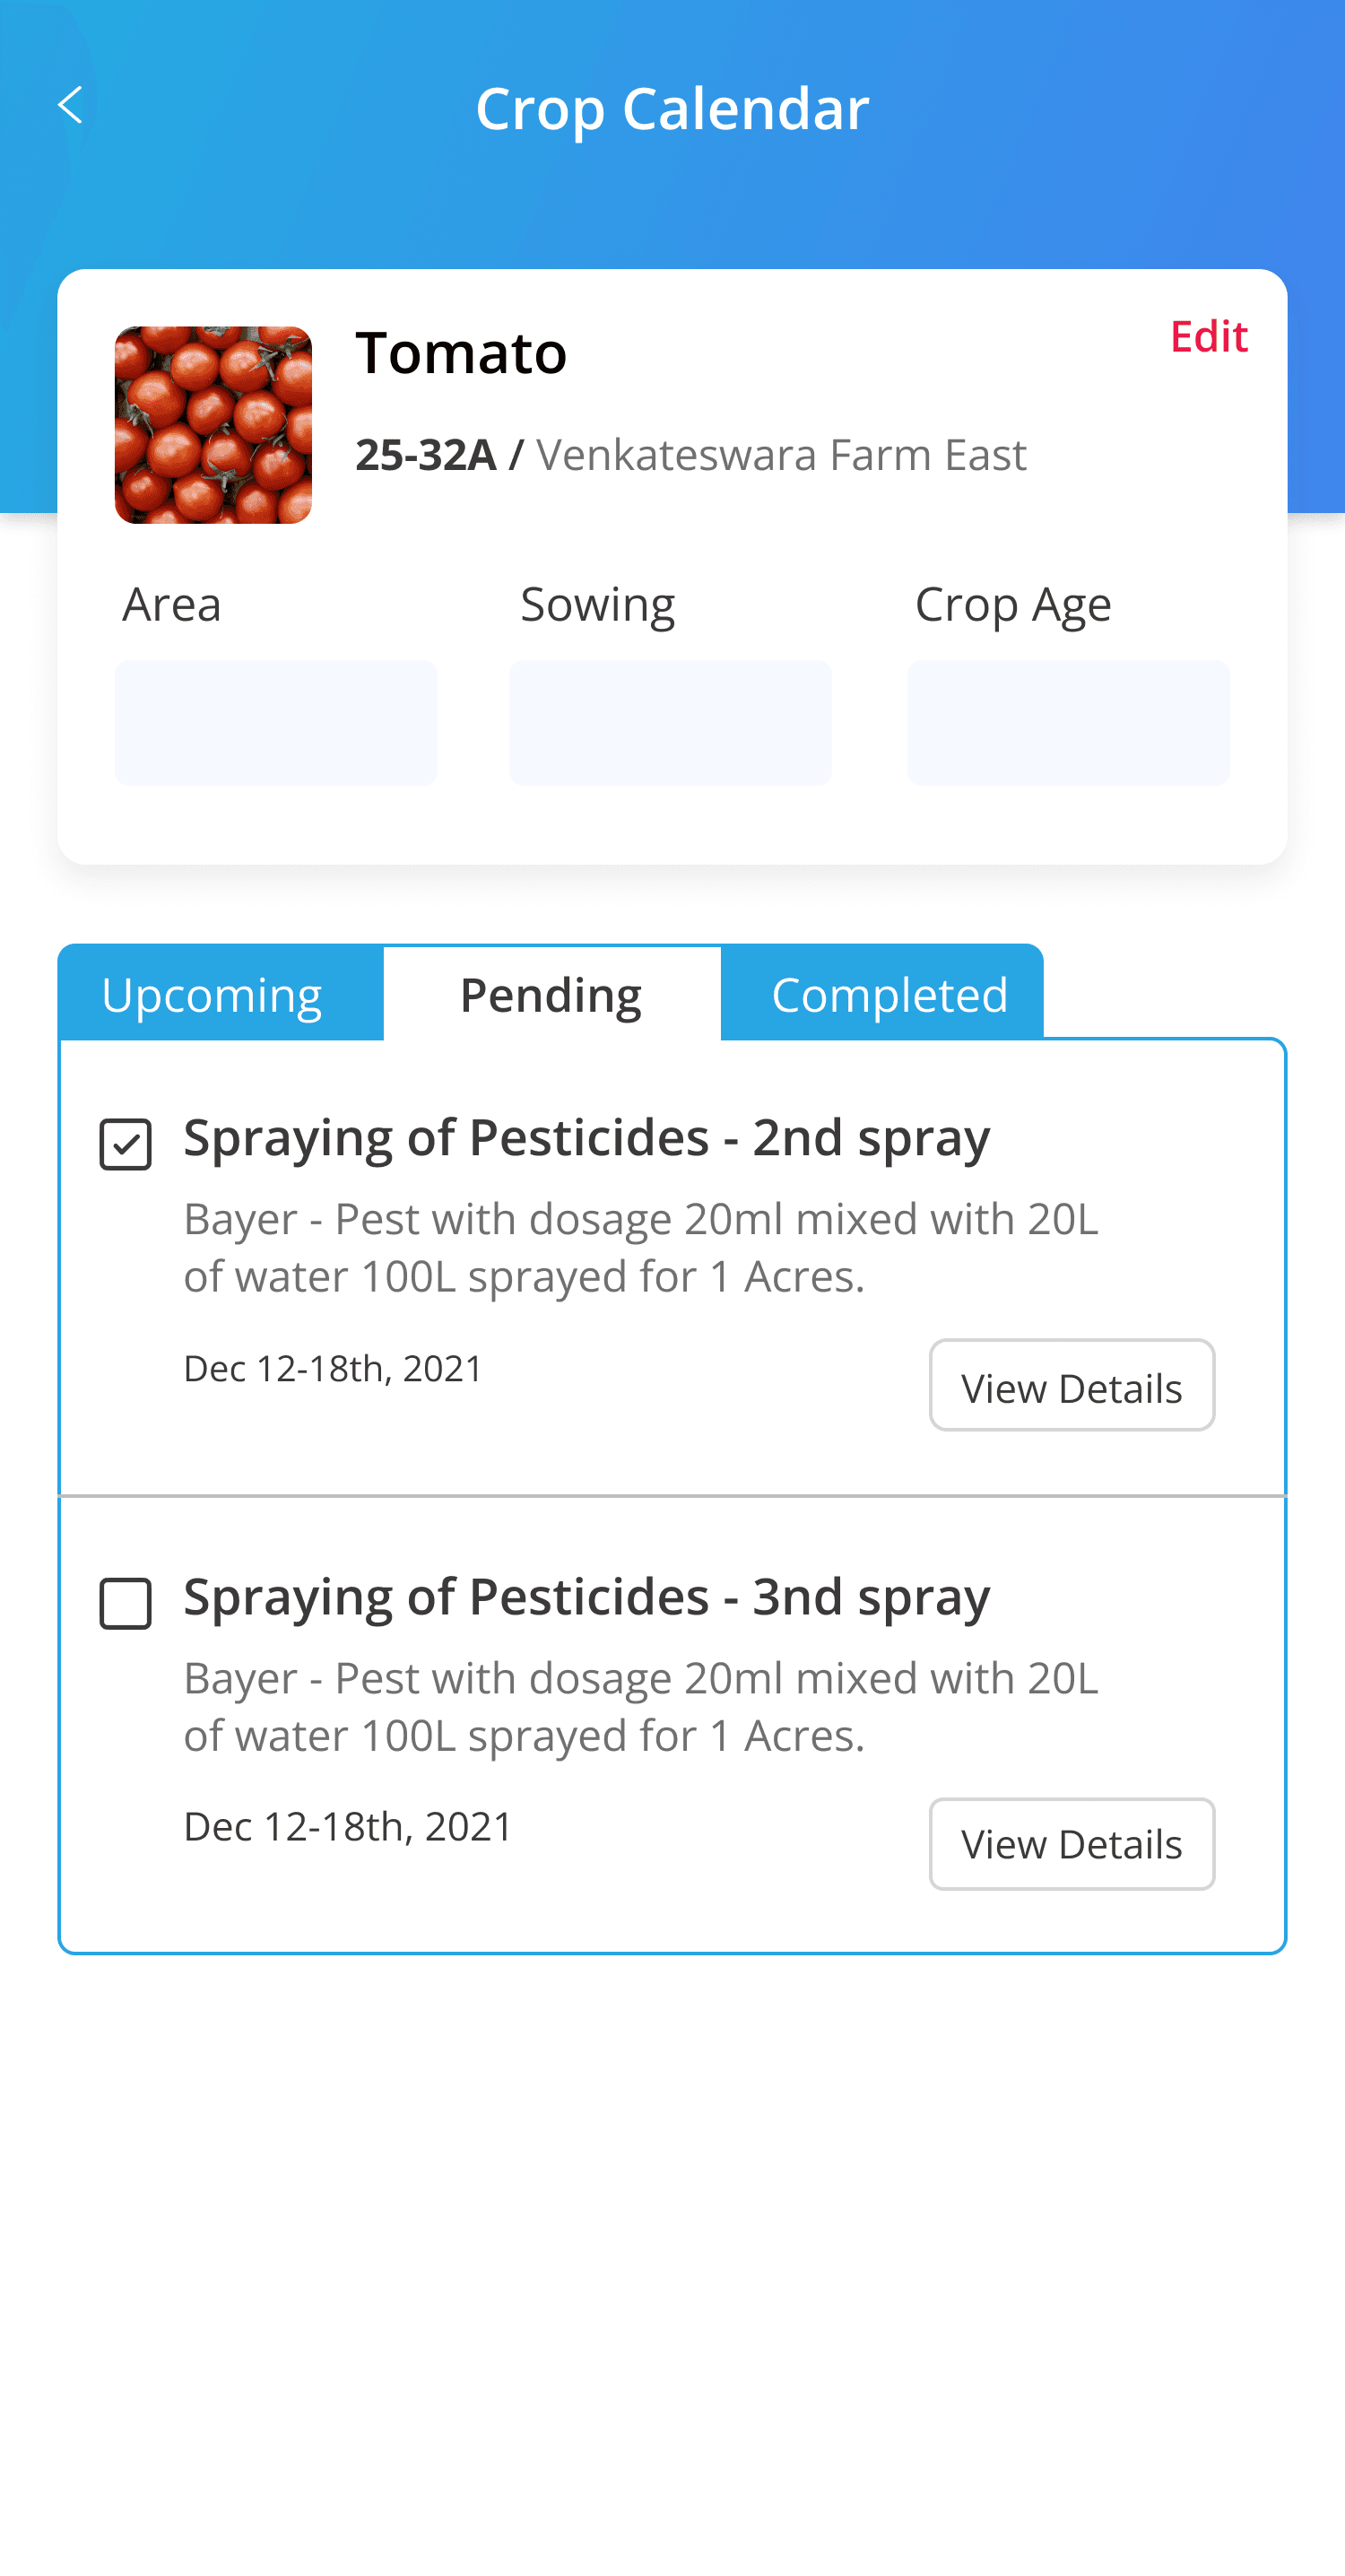Viewport: 1345px width, 2576px height.
Task: Tap the Venkateswara Farm East plot label
Action: [781, 455]
